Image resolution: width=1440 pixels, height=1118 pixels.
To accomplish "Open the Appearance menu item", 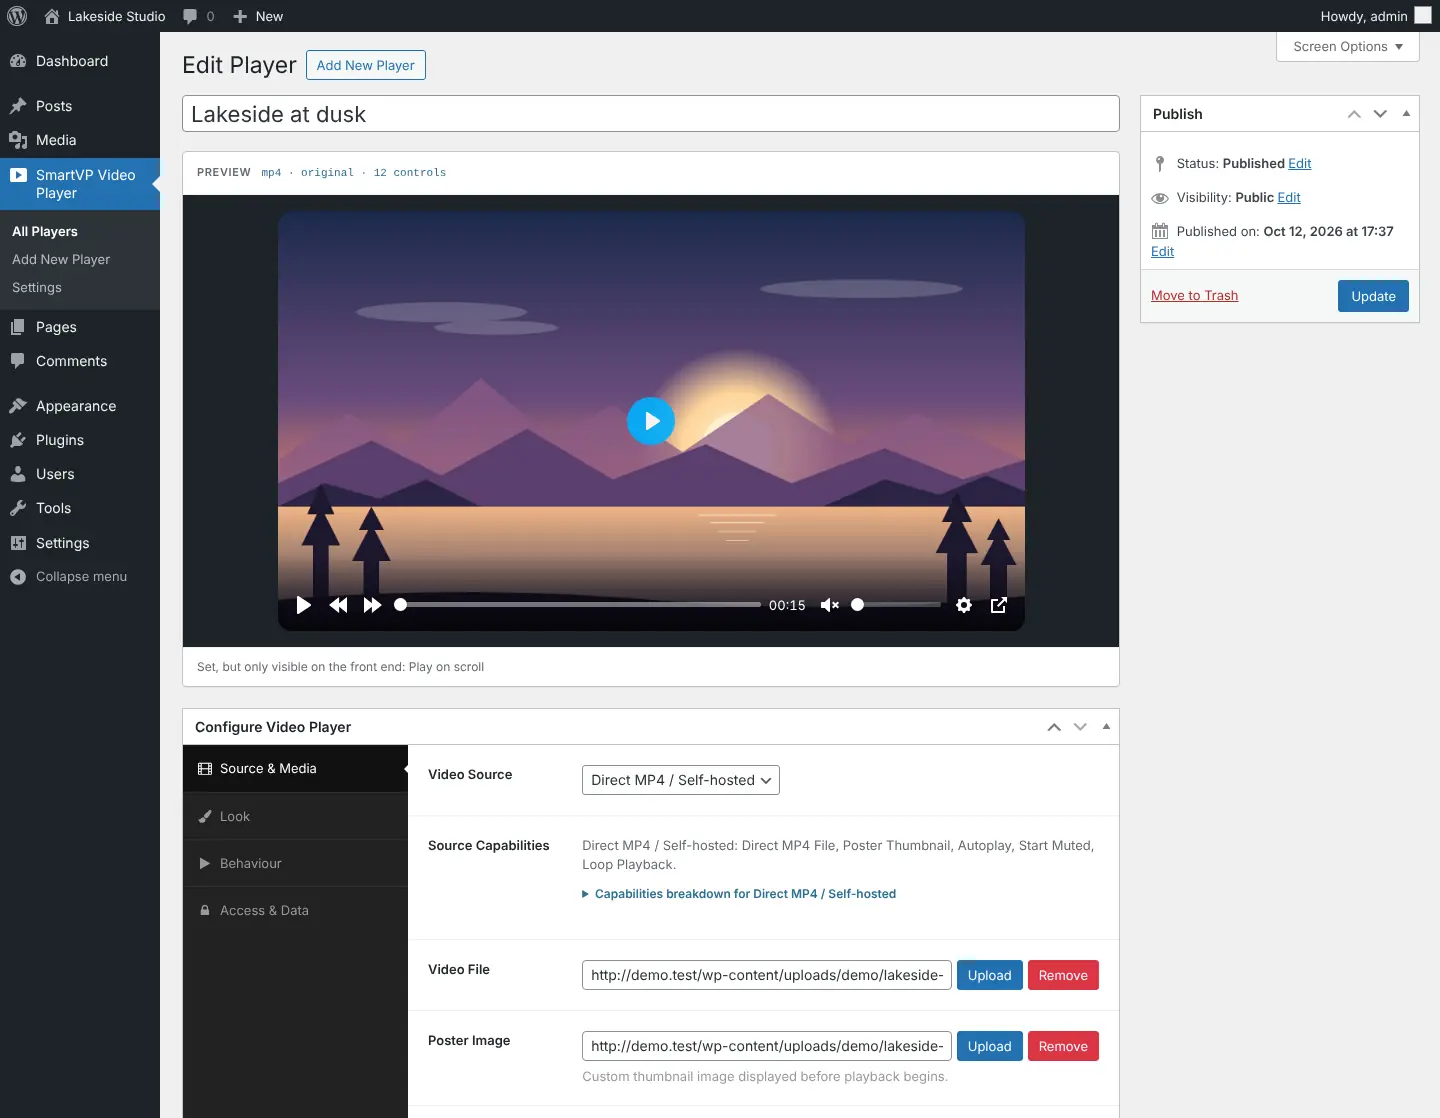I will click(80, 406).
